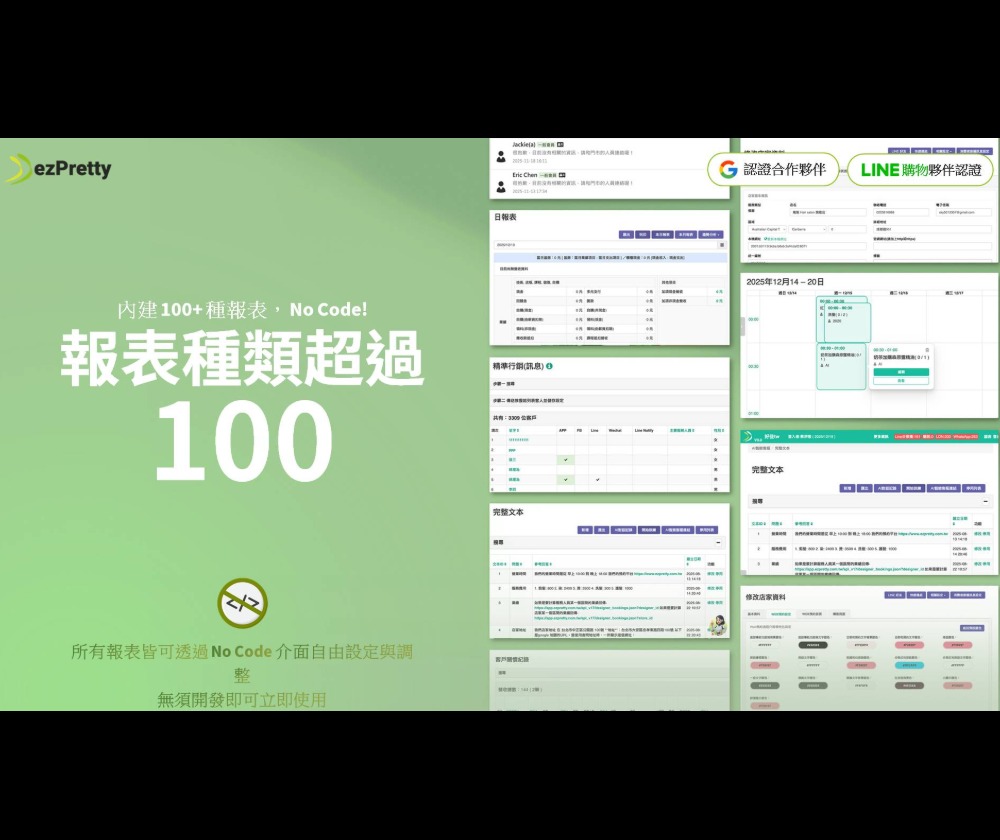Click the LINE 購物夥伴認證 badge
Viewport: 1000px width, 840px height.
pos(921,170)
